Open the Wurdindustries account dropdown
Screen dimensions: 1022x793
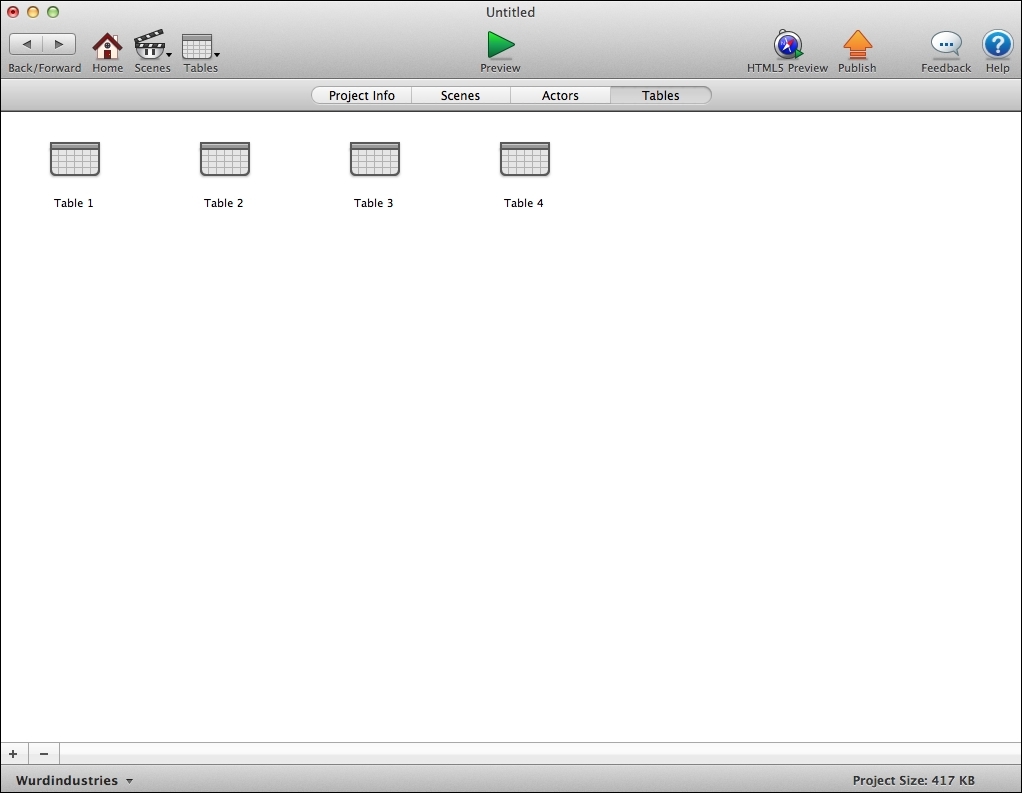click(74, 780)
